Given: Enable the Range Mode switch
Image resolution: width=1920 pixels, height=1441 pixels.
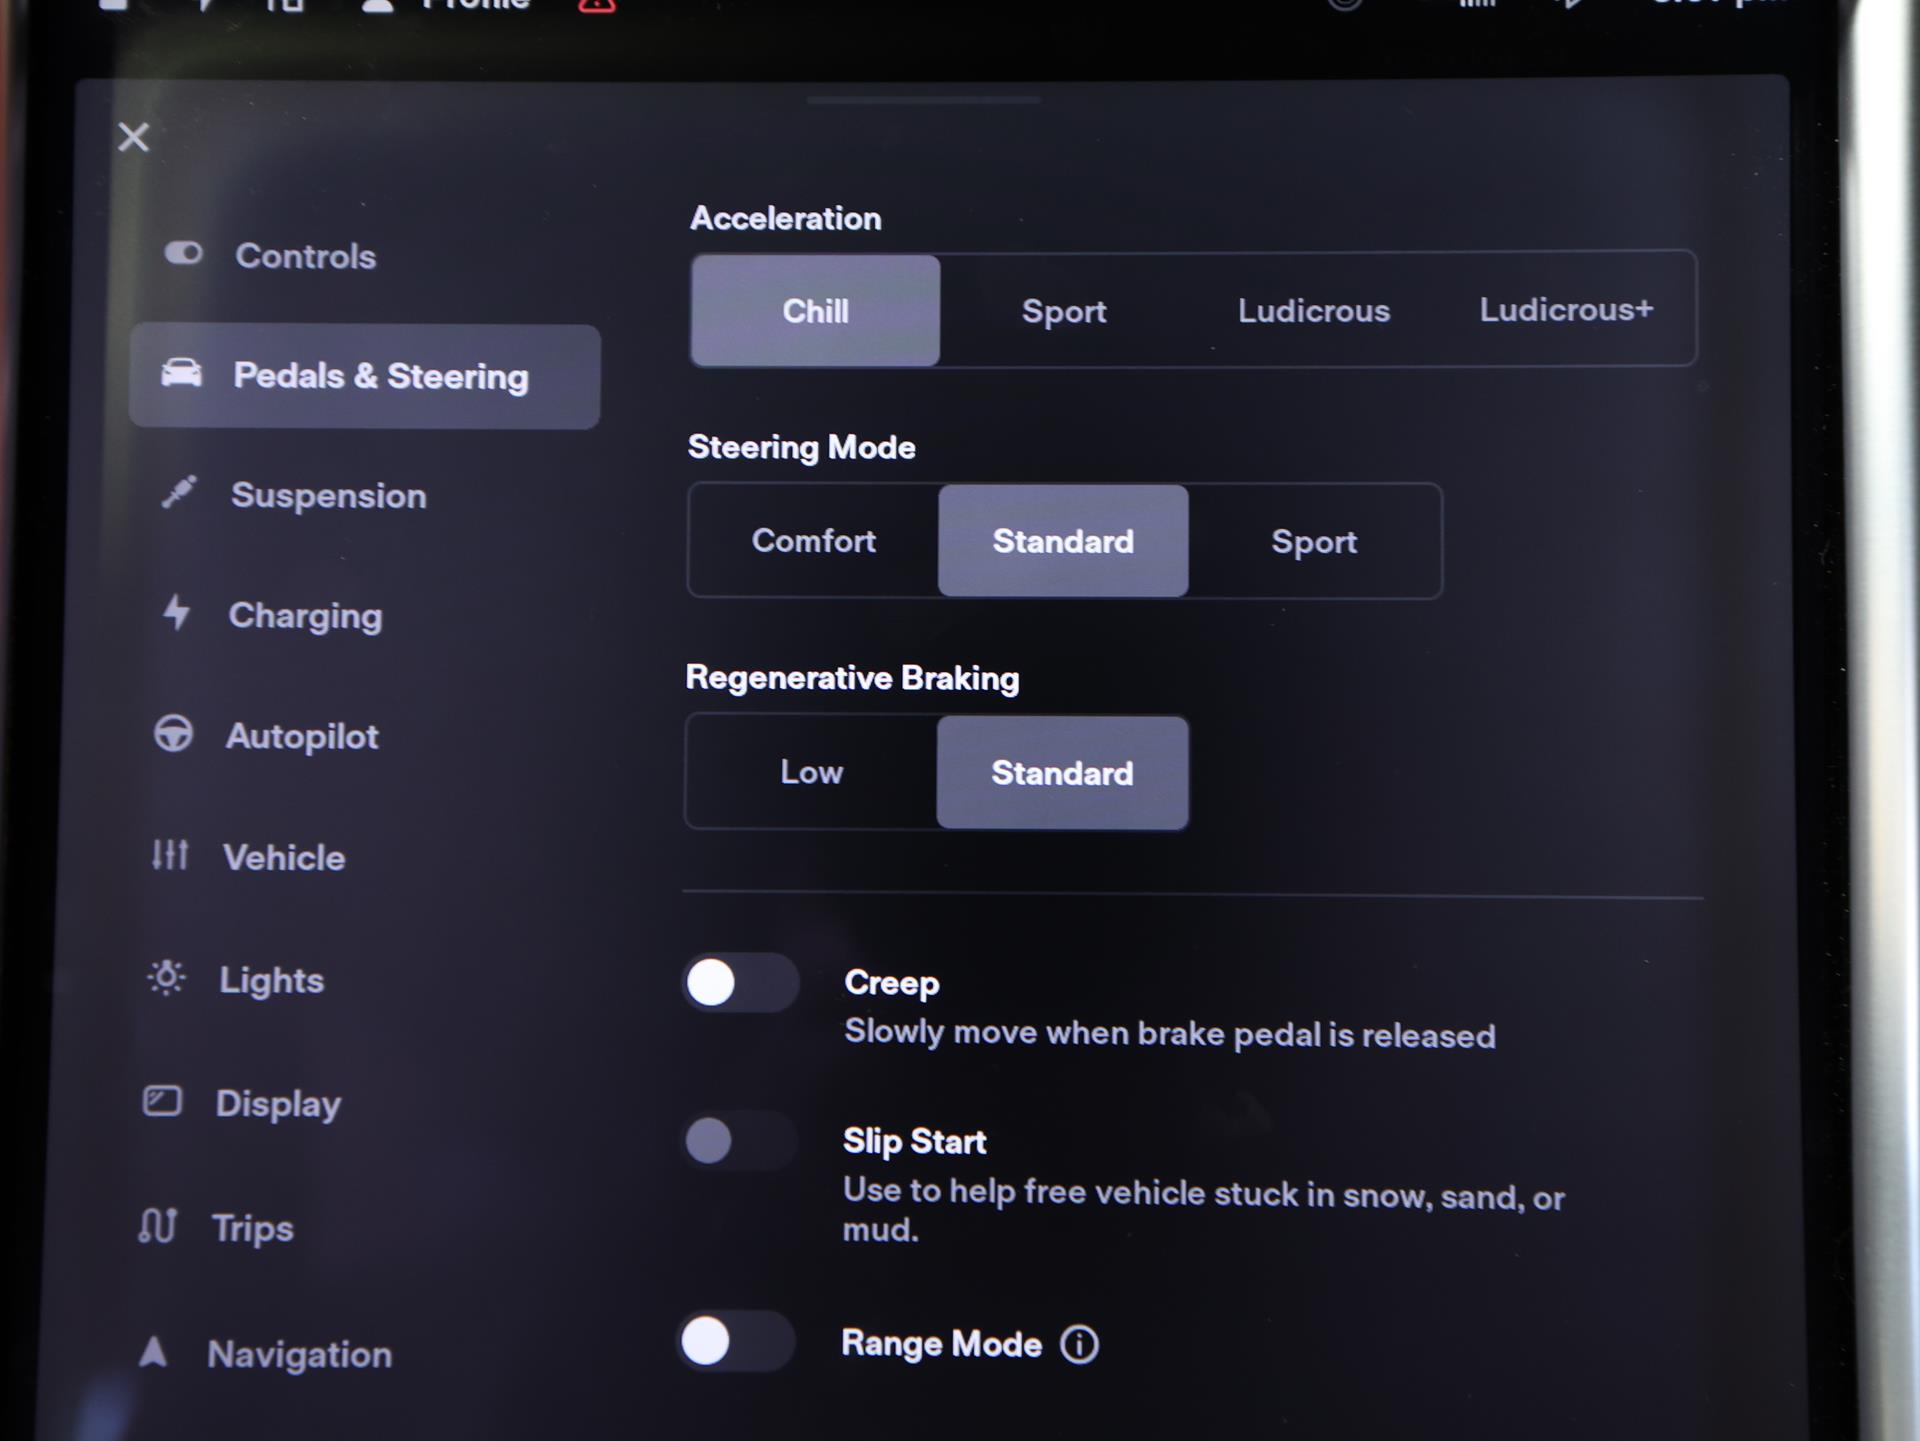Looking at the screenshot, I should [x=736, y=1341].
